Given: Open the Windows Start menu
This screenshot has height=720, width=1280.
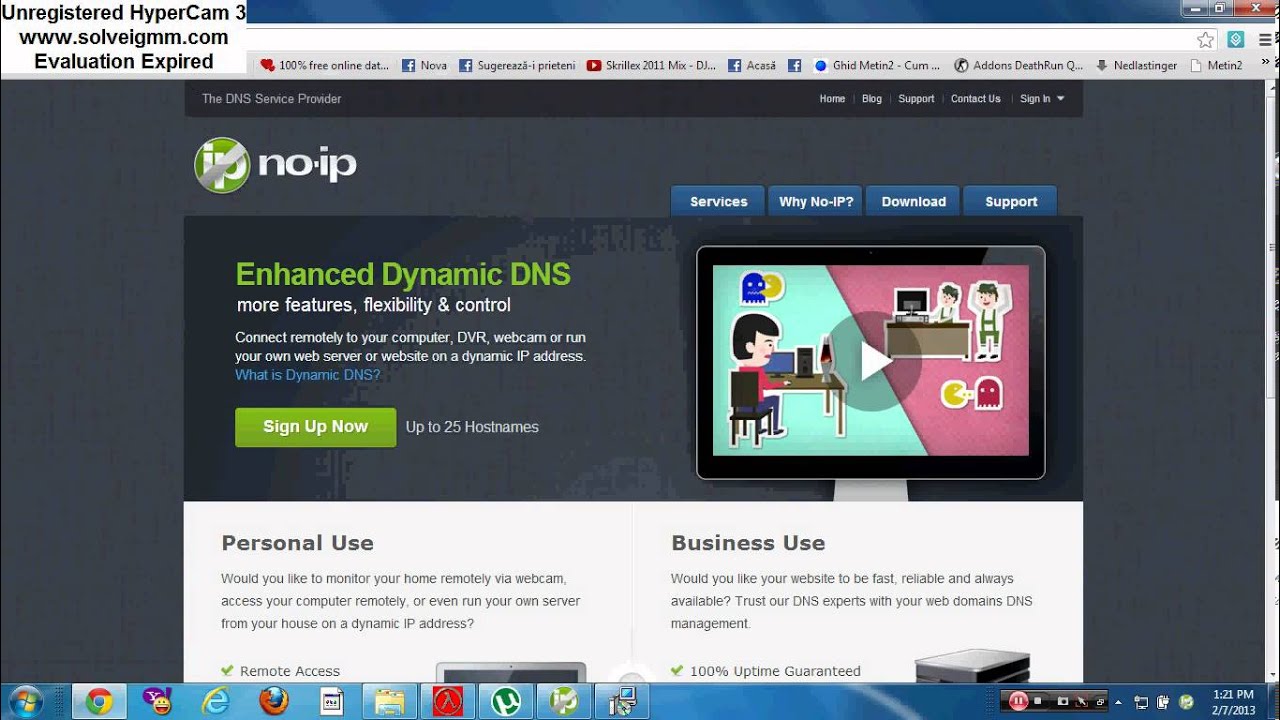Looking at the screenshot, I should pos(24,701).
